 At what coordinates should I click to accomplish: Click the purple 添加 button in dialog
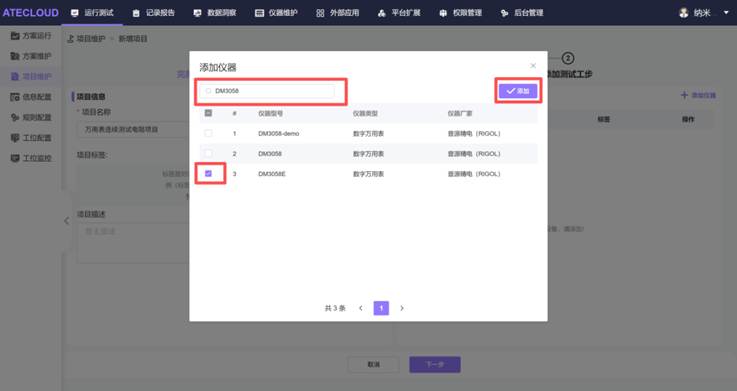tap(518, 91)
